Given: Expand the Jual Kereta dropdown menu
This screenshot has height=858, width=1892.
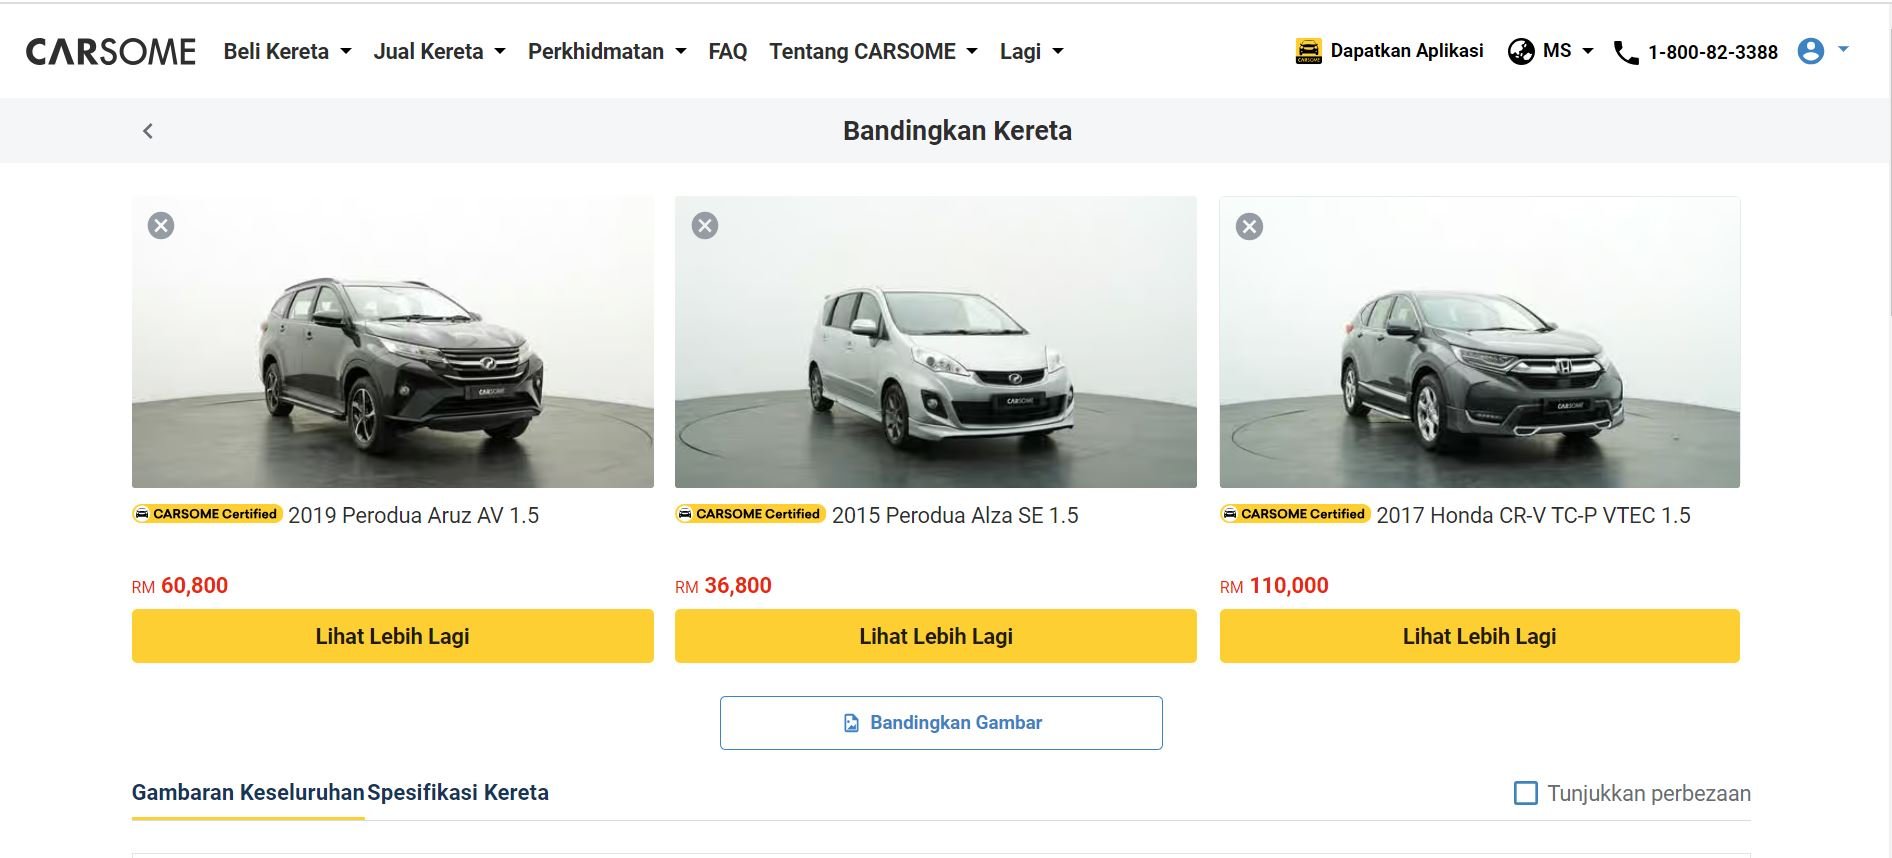Looking at the screenshot, I should 439,52.
